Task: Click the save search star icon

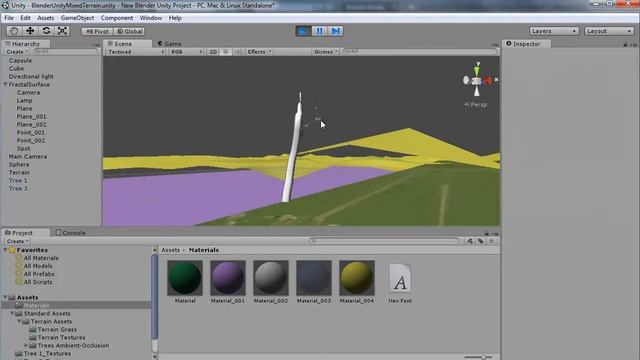Action: tap(491, 241)
